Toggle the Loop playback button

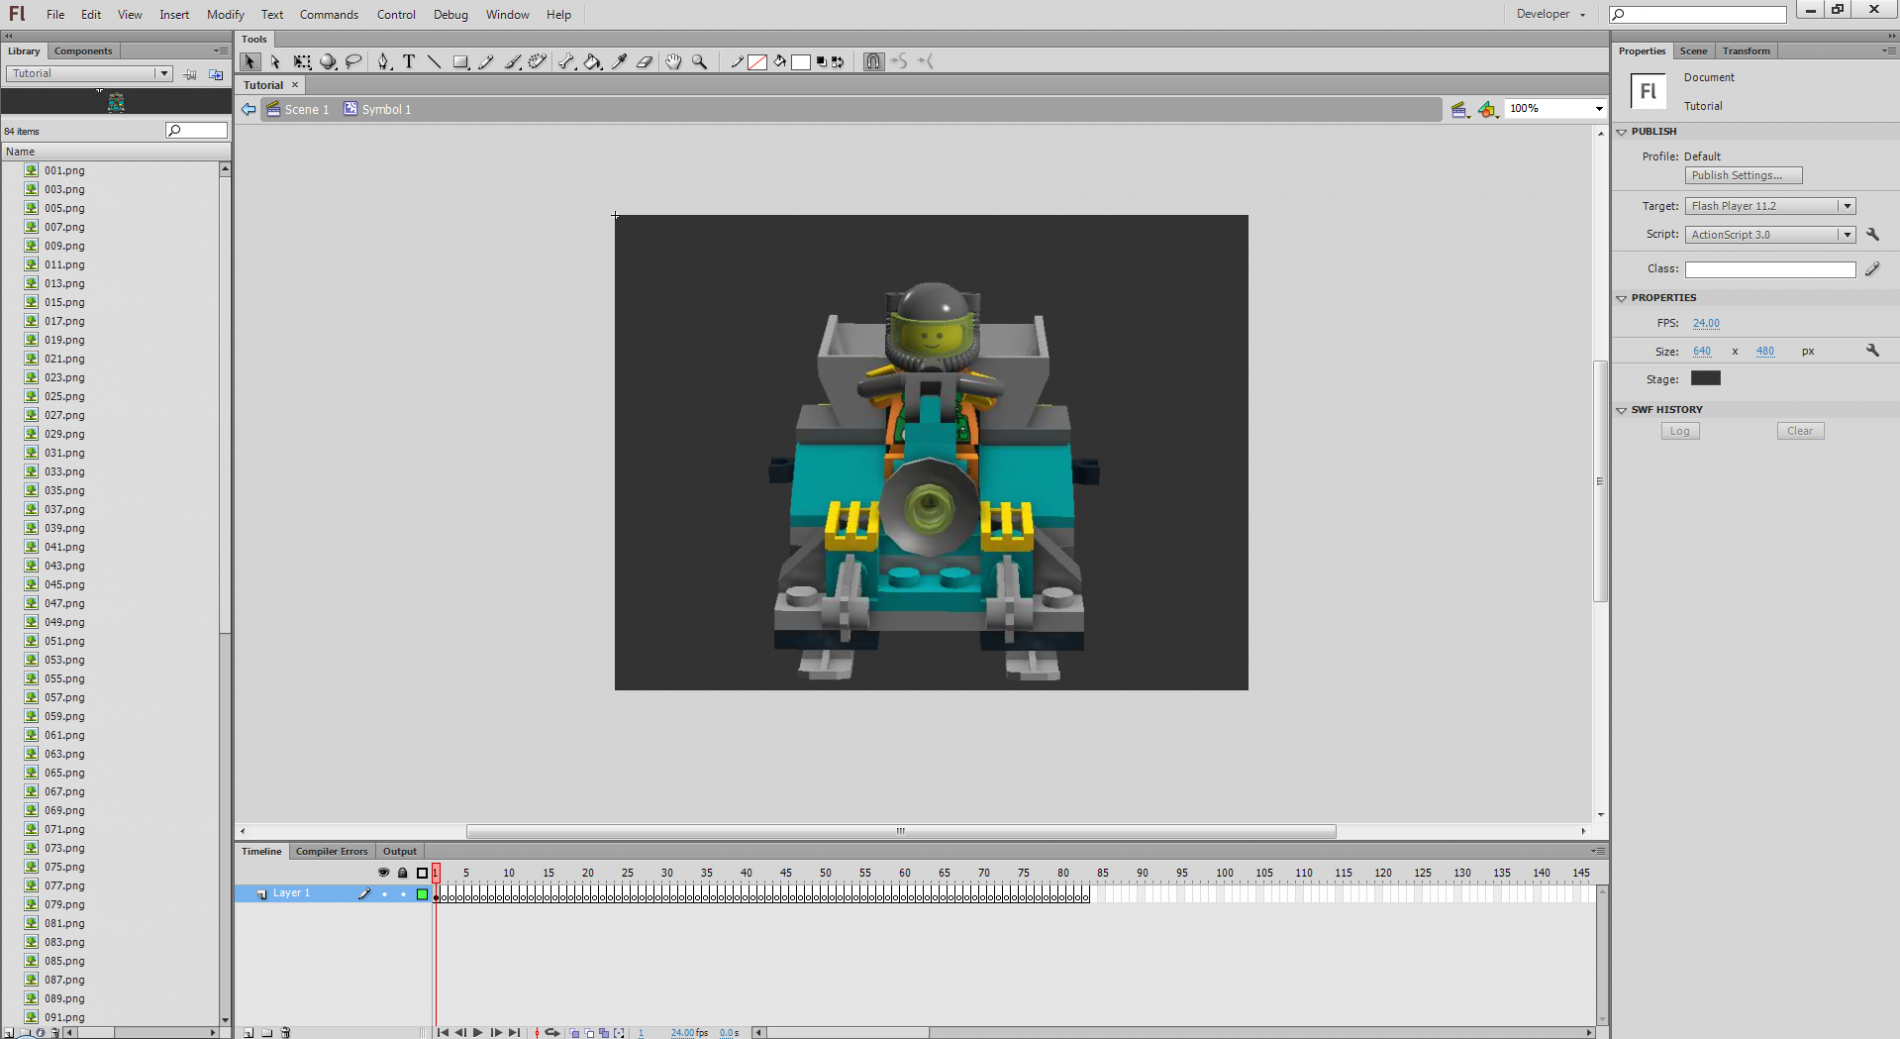pos(552,1032)
